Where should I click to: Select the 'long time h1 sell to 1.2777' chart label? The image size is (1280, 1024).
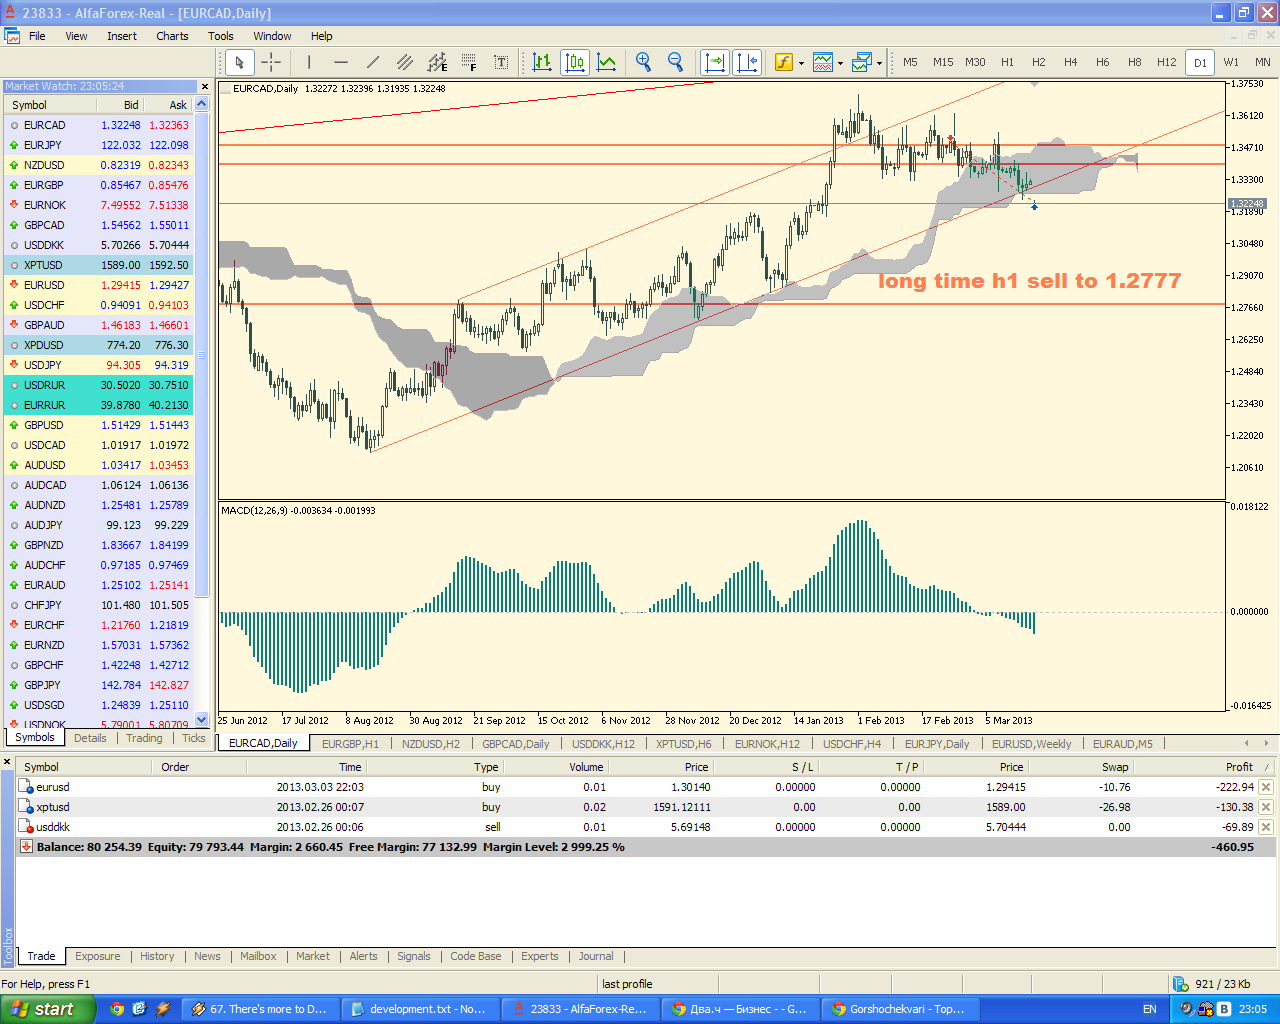1030,281
